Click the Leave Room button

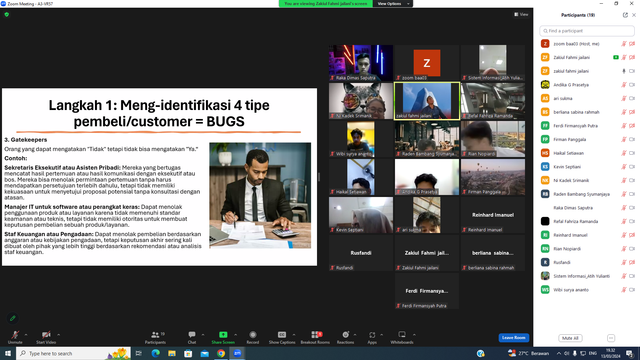coord(513,338)
